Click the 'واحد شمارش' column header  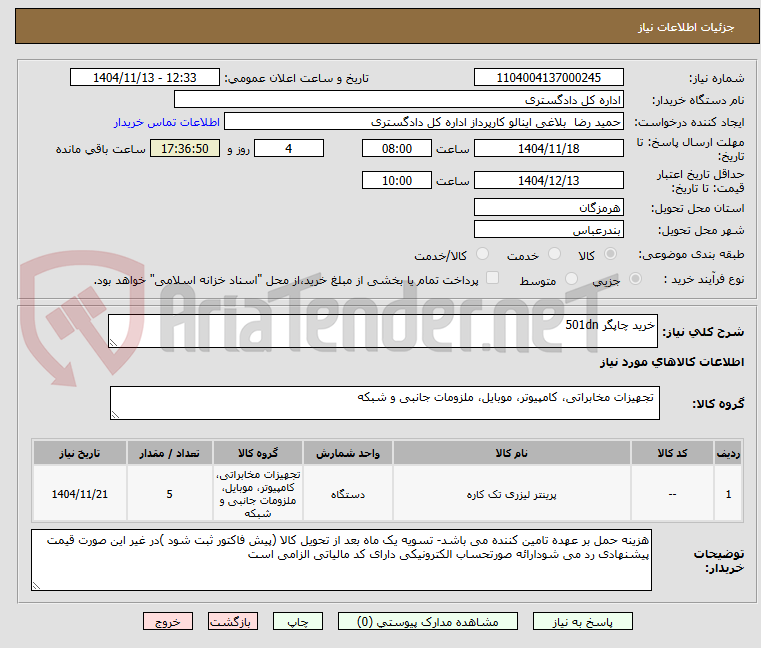(347, 453)
